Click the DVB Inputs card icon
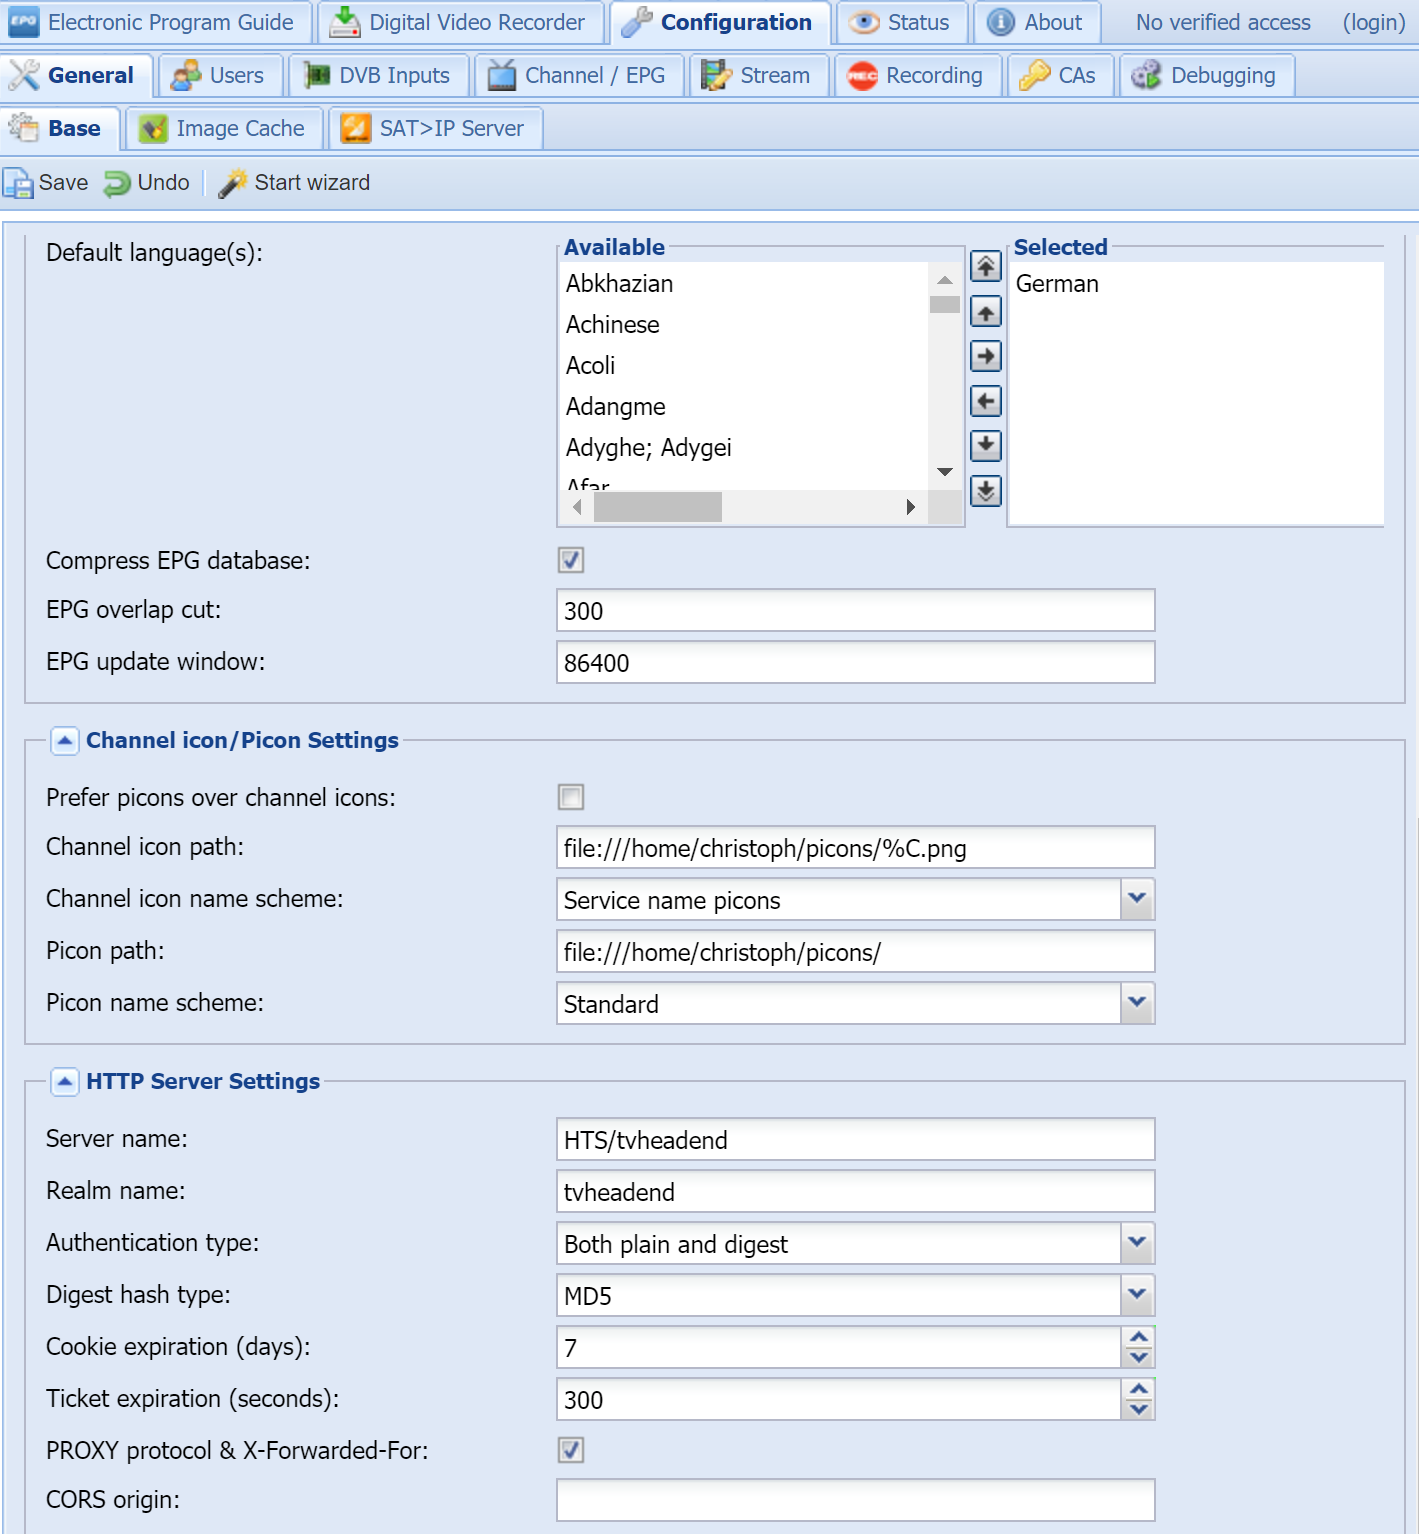Image resolution: width=1419 pixels, height=1534 pixels. [x=316, y=75]
